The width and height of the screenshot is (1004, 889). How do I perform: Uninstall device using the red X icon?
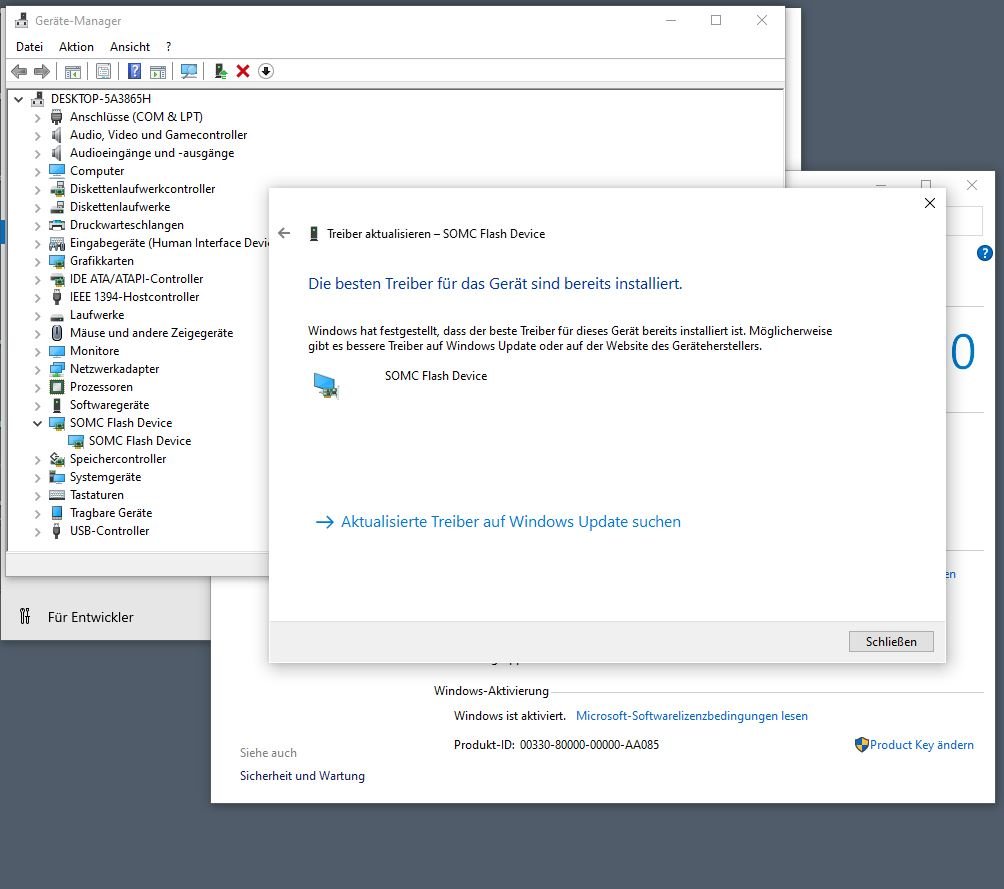pyautogui.click(x=243, y=71)
